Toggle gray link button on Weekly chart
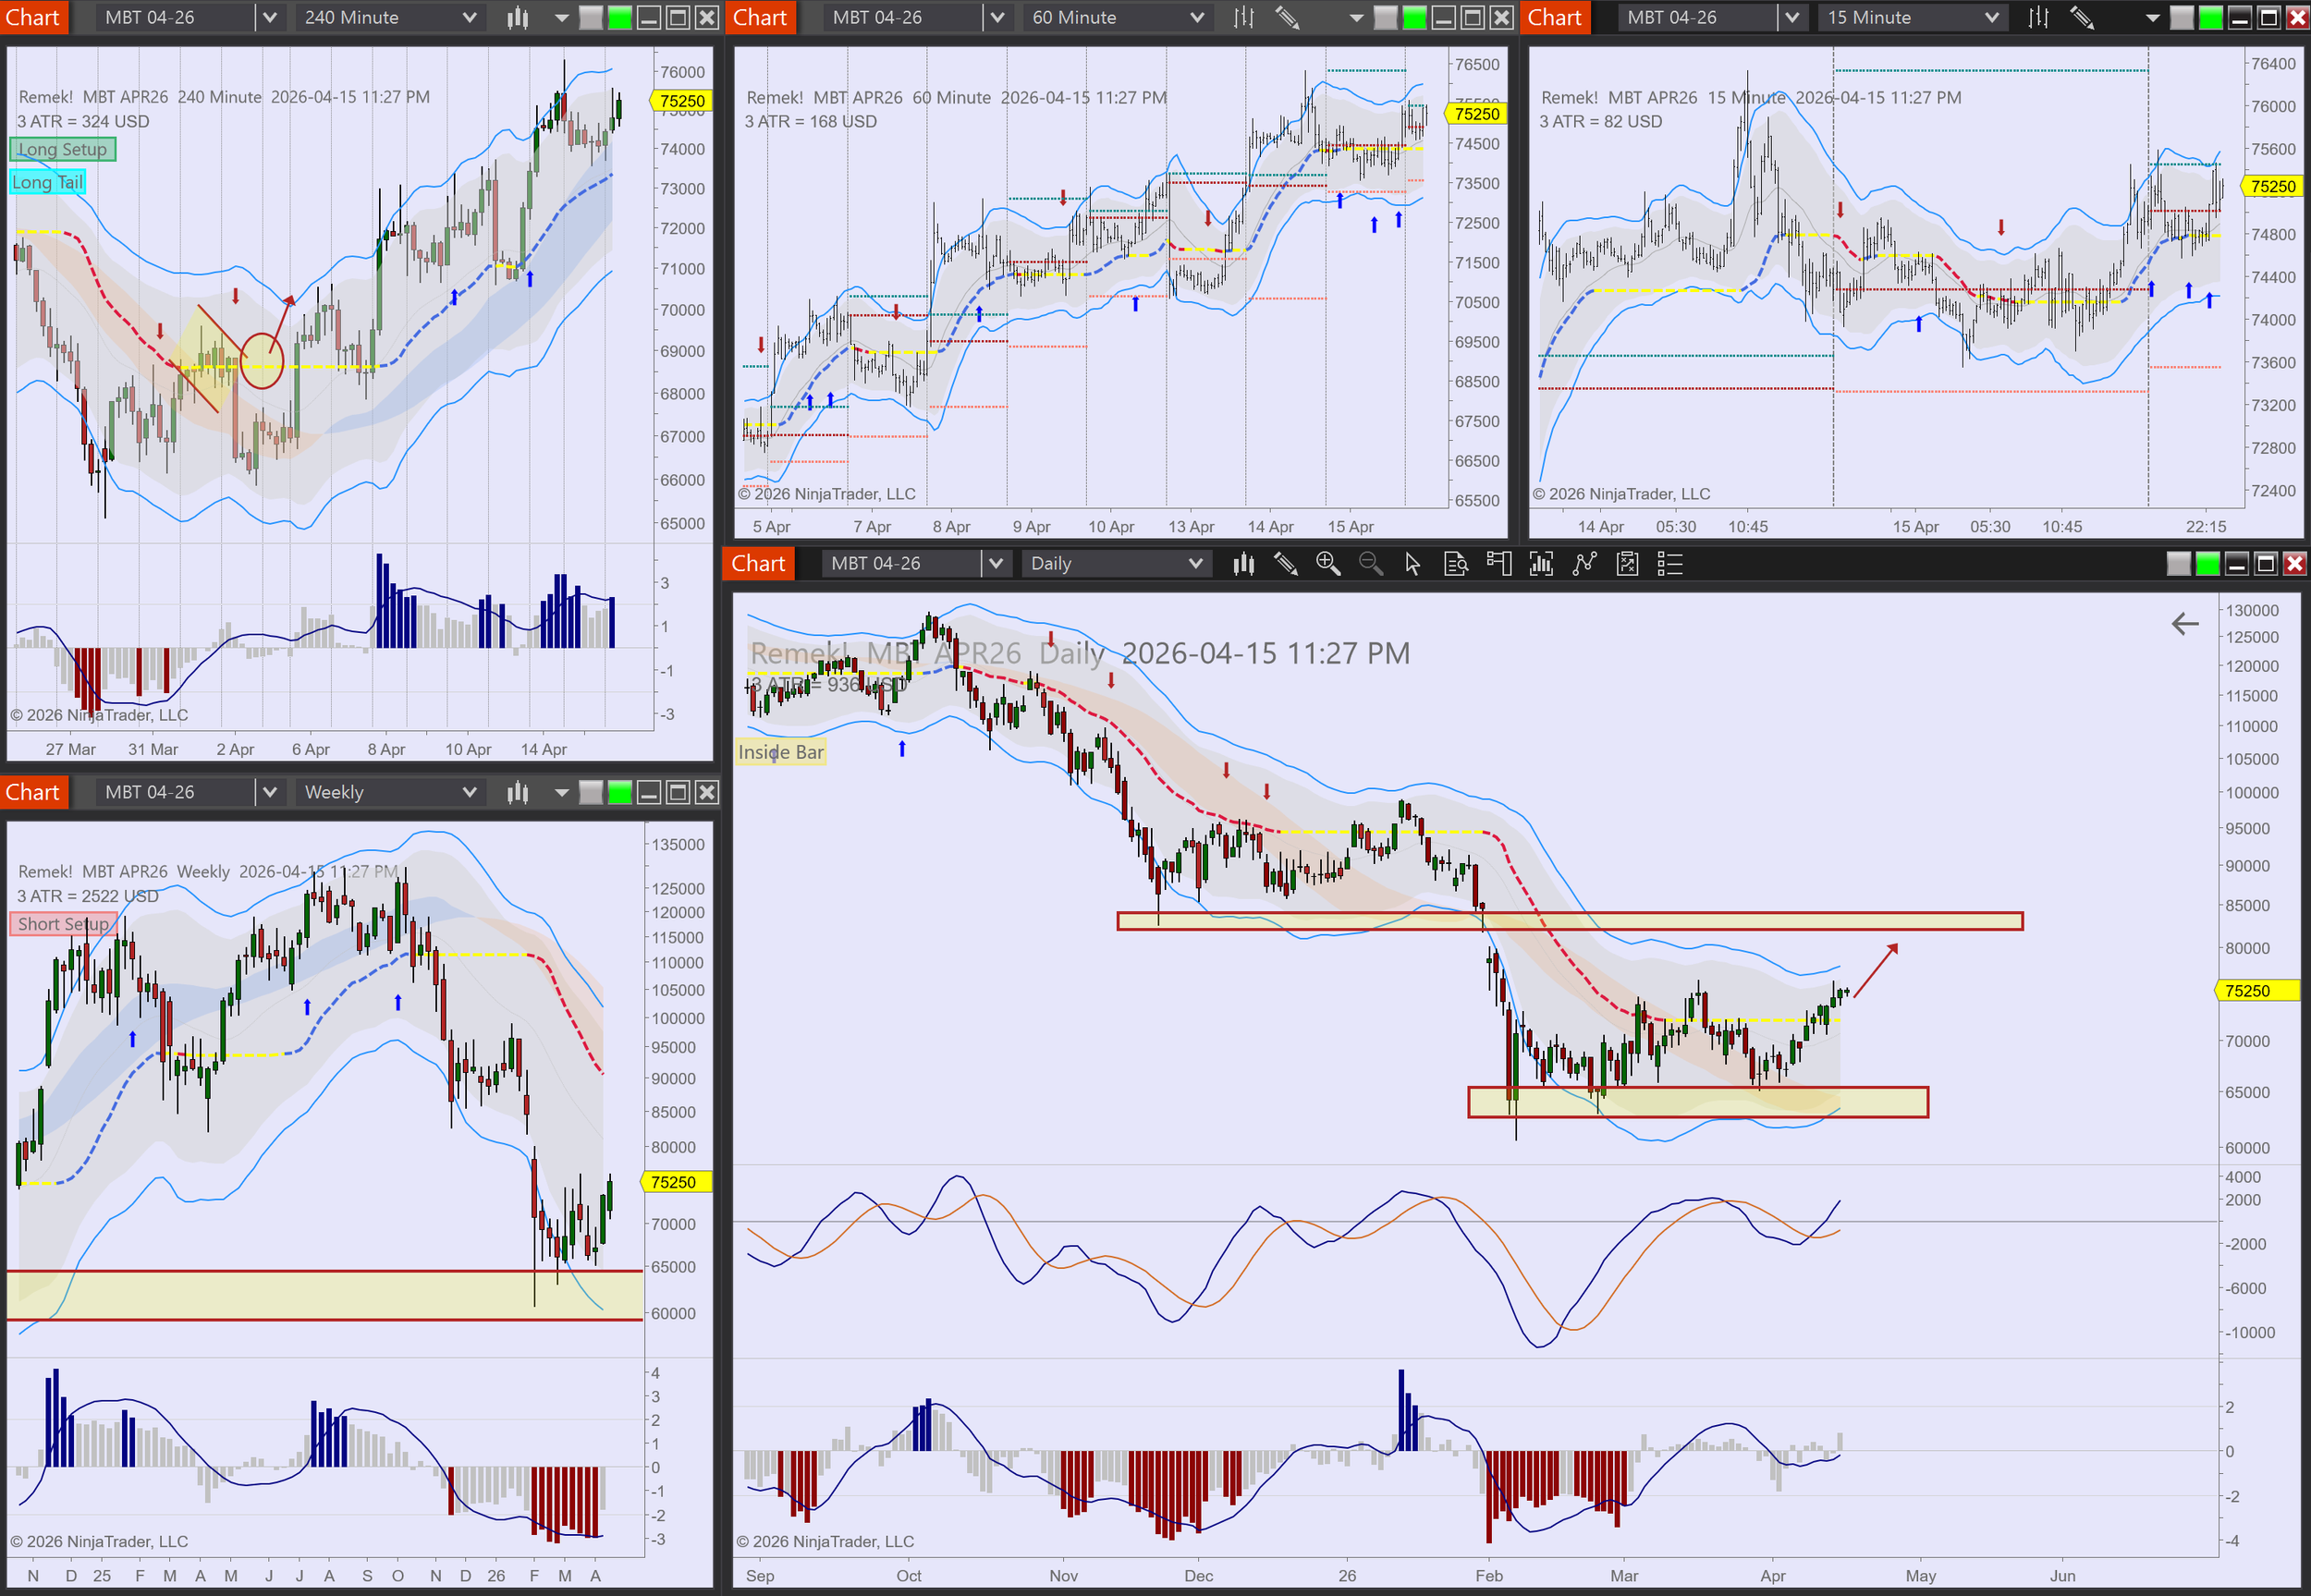 point(591,792)
